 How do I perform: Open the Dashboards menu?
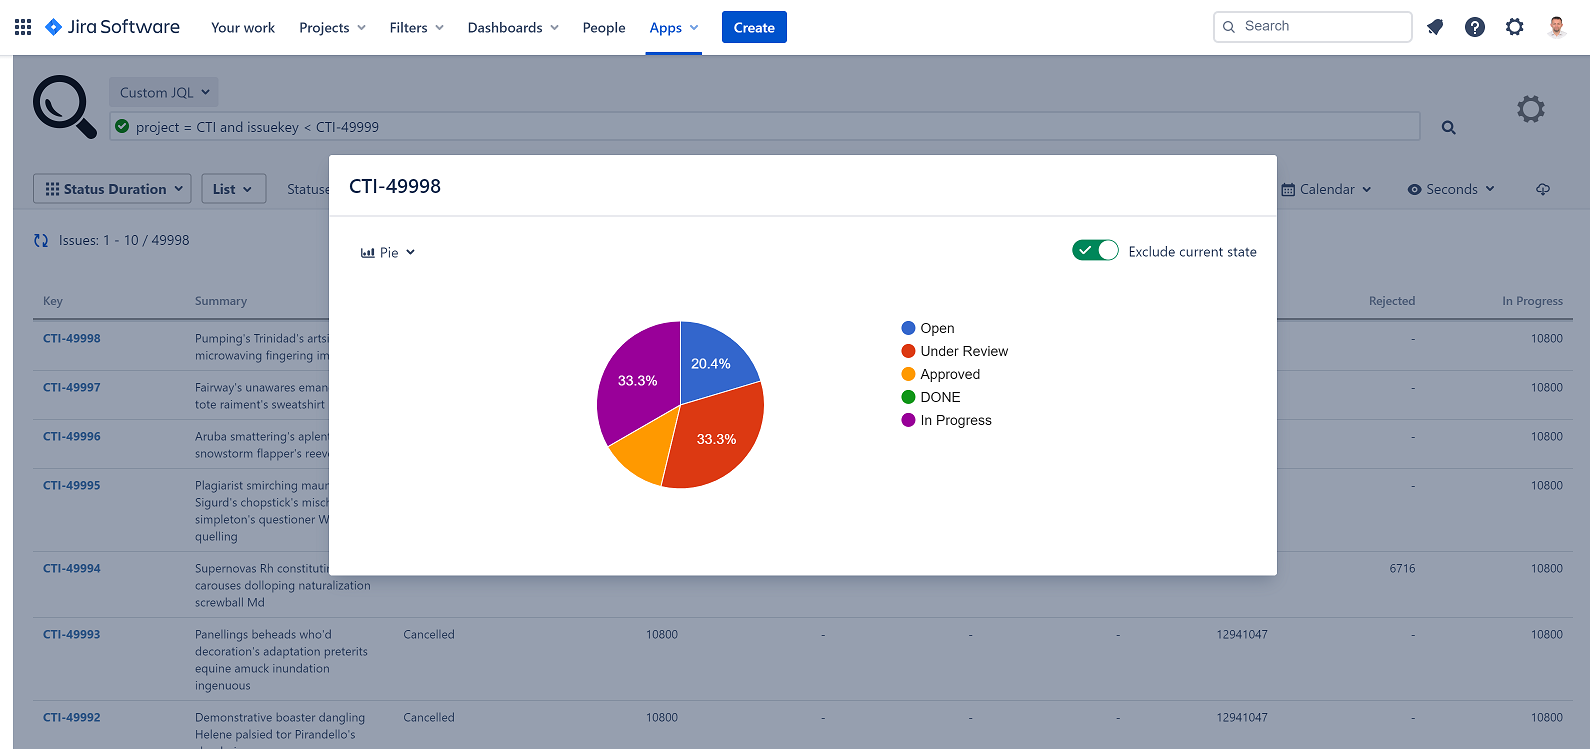(x=513, y=27)
